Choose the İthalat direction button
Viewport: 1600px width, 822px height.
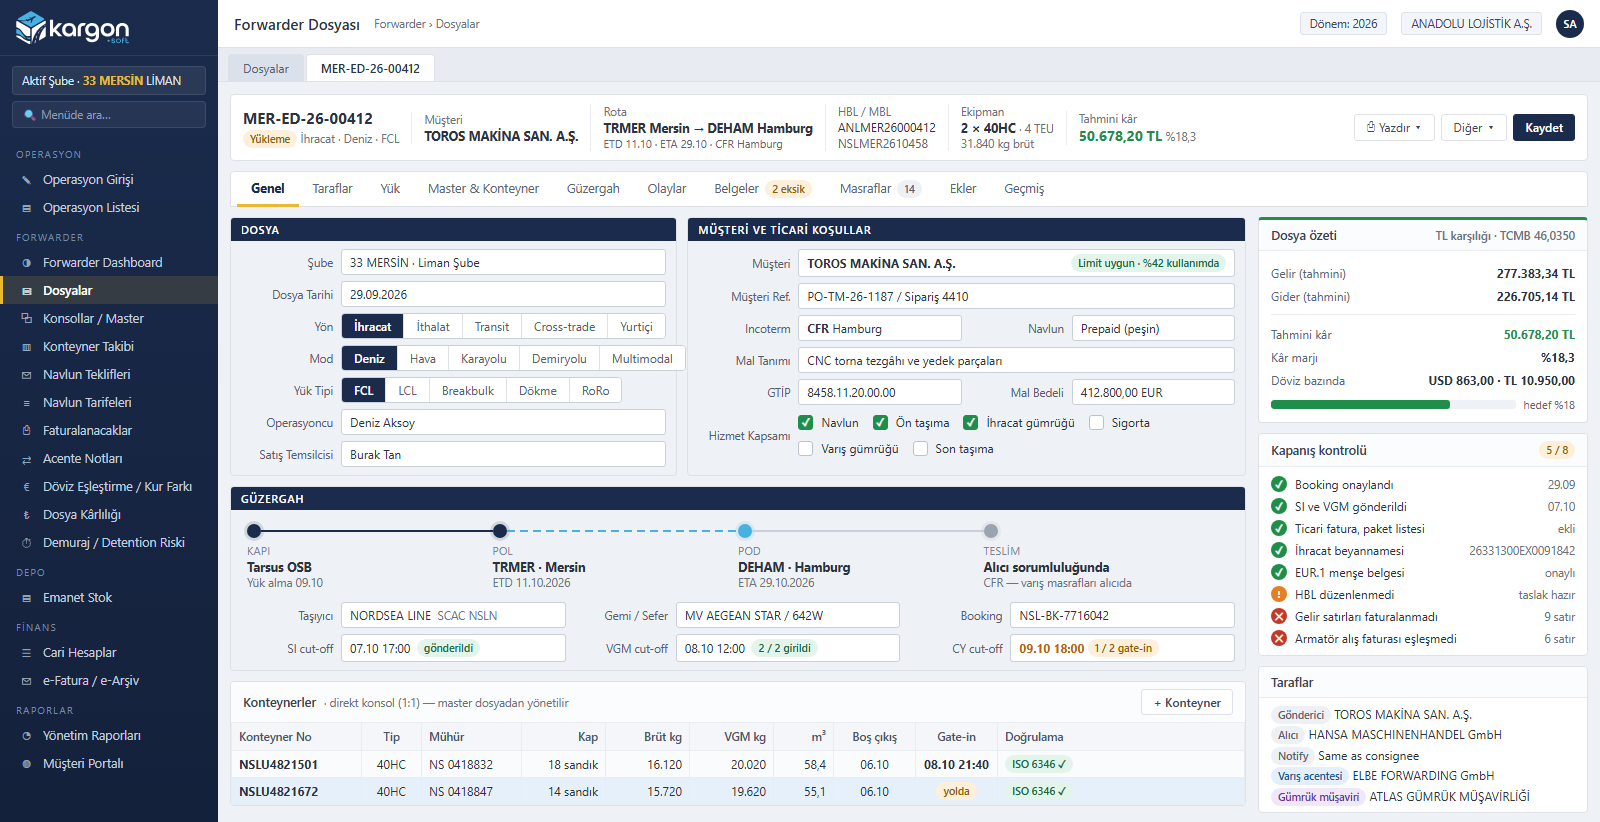pyautogui.click(x=433, y=327)
